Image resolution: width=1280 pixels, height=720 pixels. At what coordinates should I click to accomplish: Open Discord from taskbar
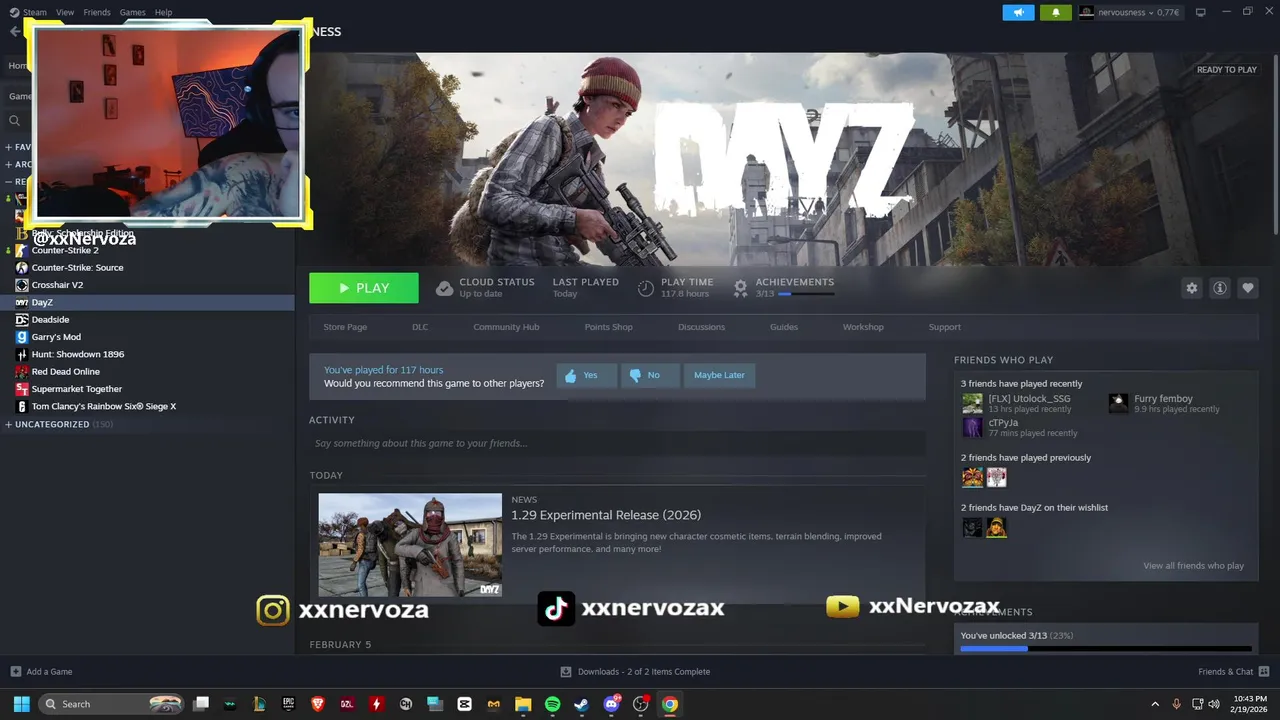[611, 704]
